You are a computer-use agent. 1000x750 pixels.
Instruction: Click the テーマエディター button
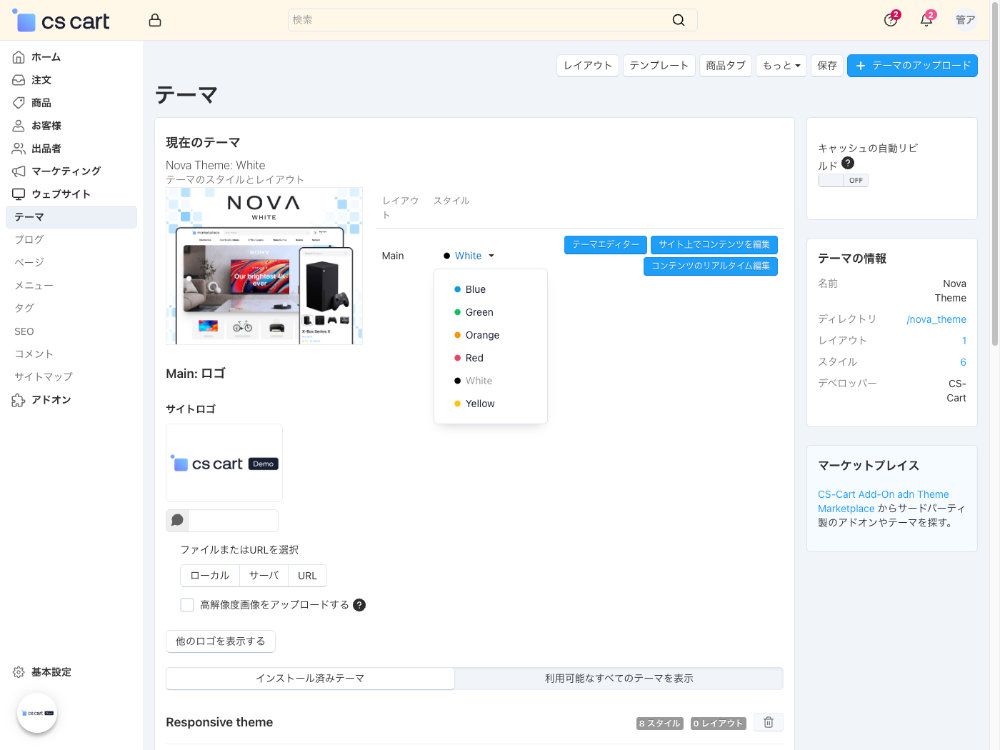[605, 245]
